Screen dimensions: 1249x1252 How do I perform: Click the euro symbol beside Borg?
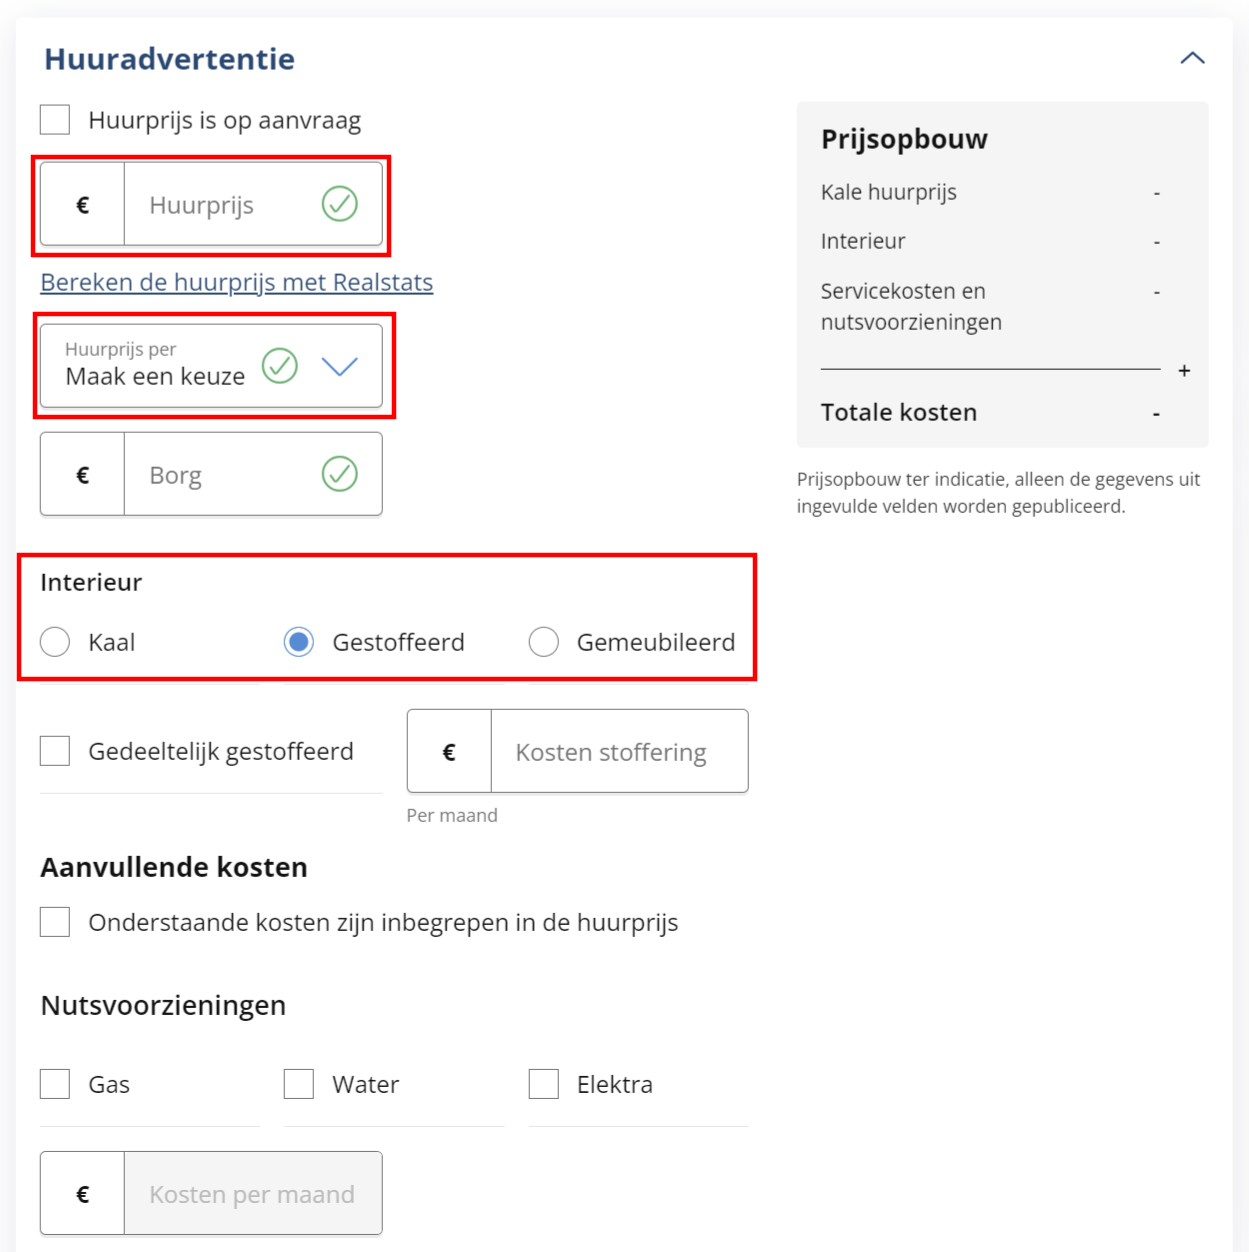tap(83, 475)
